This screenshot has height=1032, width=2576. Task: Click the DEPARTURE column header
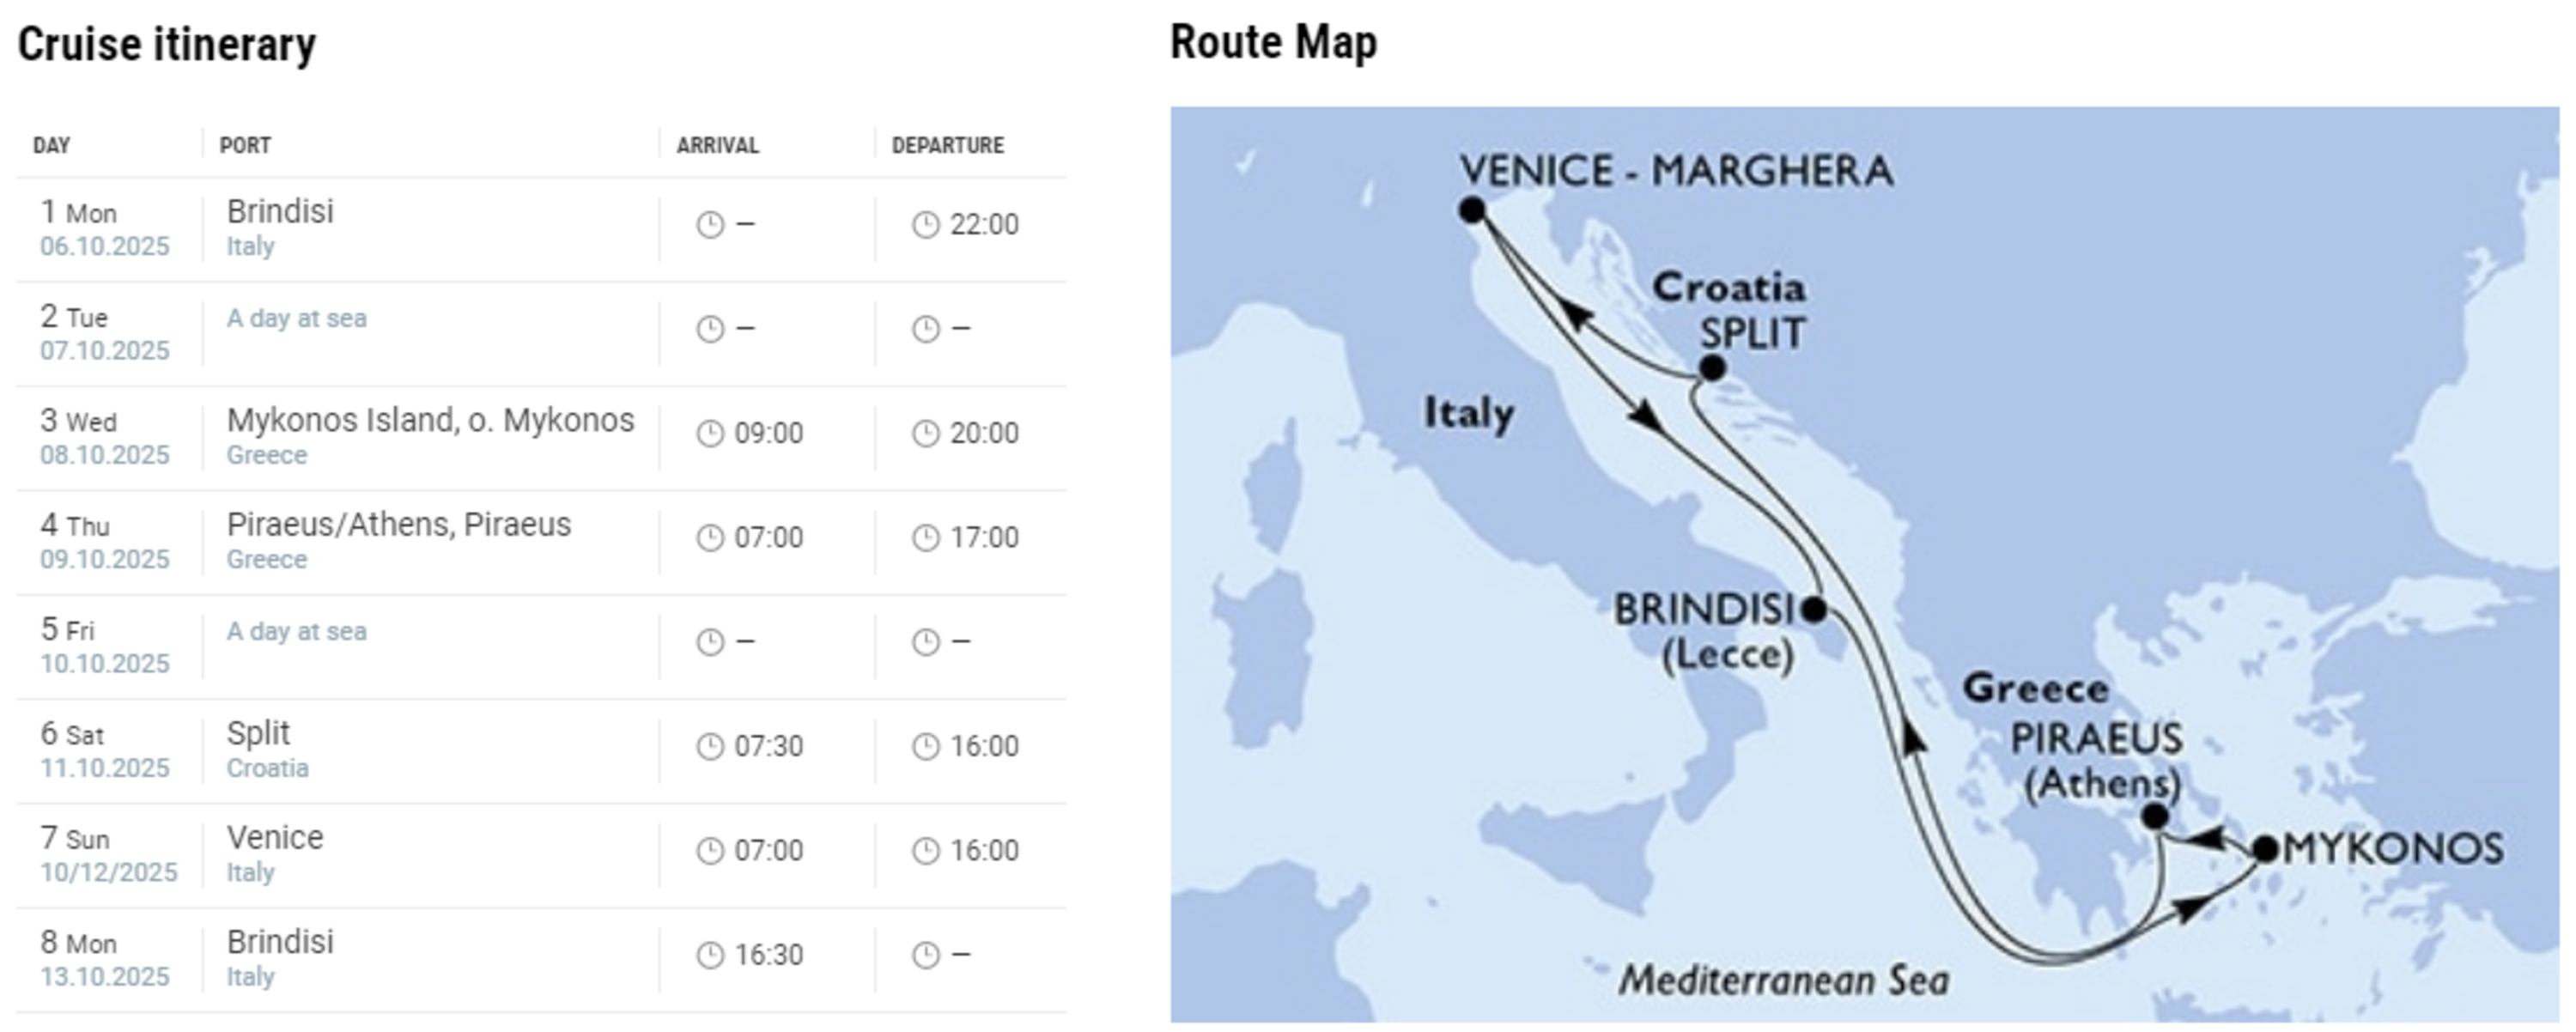[948, 146]
